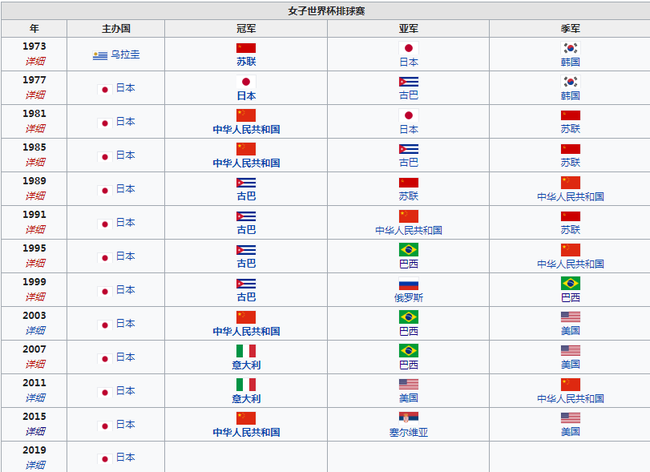Follow the 日本 champion link for 1977
The image size is (650, 472).
[x=246, y=96]
